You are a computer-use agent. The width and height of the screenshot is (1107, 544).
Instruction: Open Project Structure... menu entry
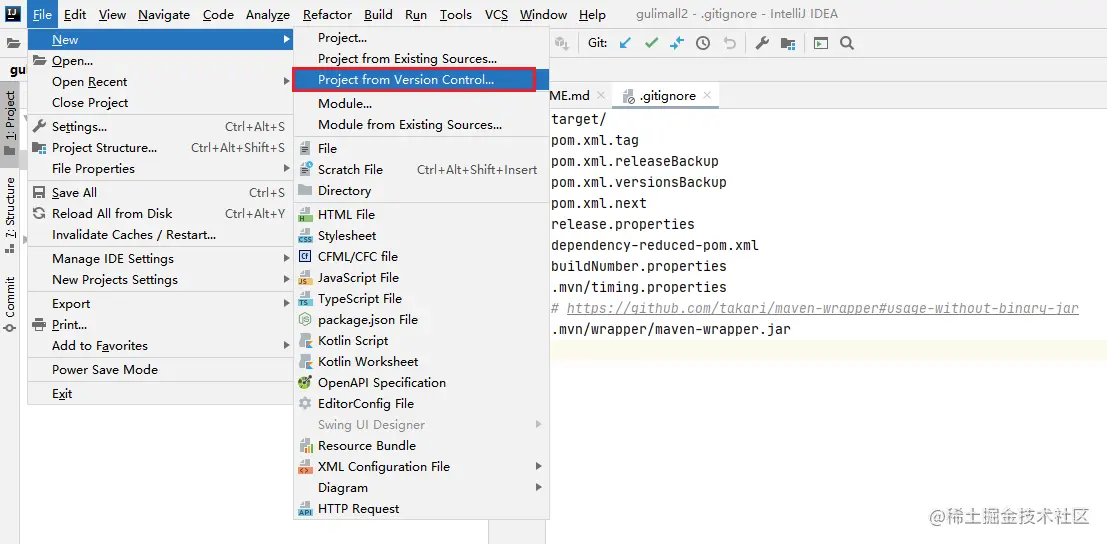[160, 148]
